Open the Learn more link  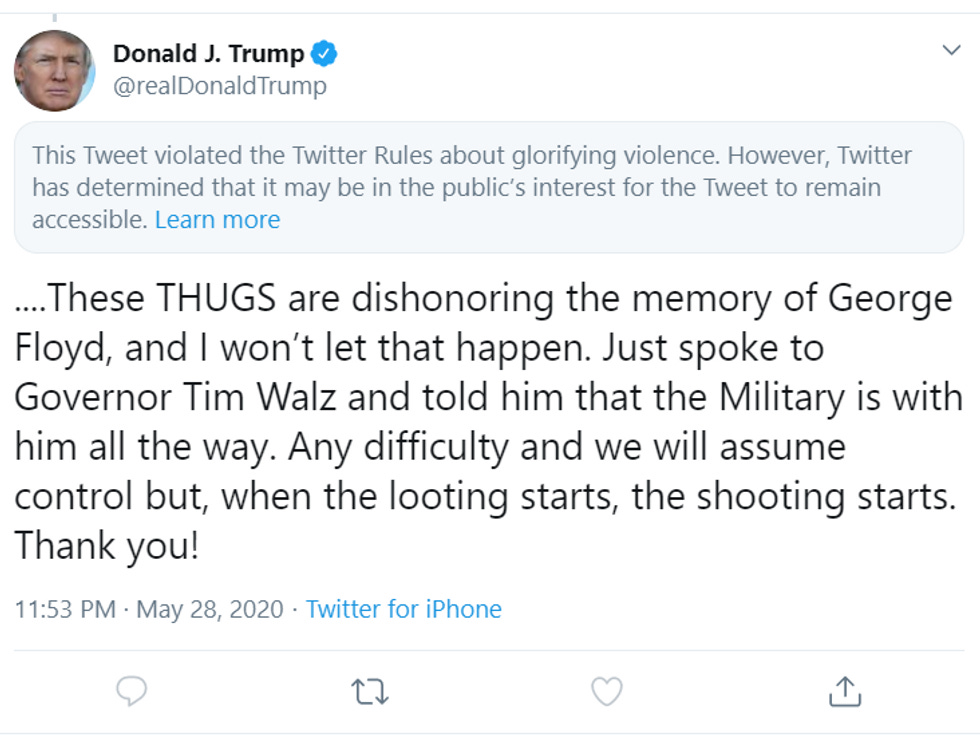(x=217, y=219)
